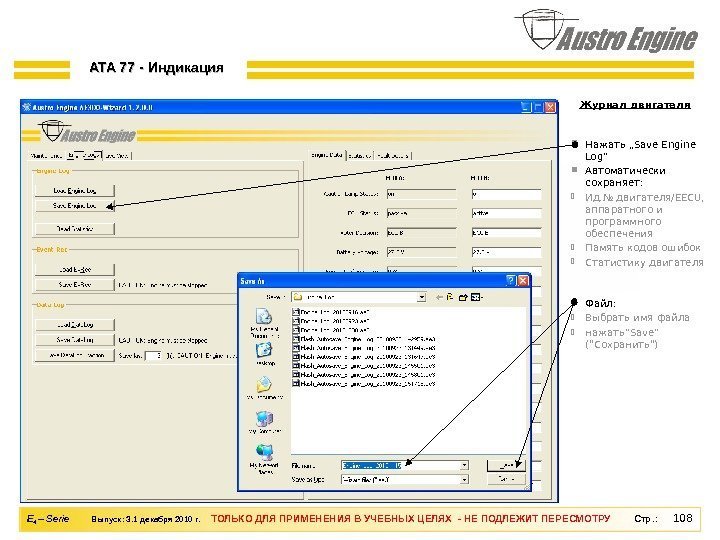This screenshot has width=720, height=540.
Task: Click the Load Engine Log button
Action: pyautogui.click(x=74, y=190)
